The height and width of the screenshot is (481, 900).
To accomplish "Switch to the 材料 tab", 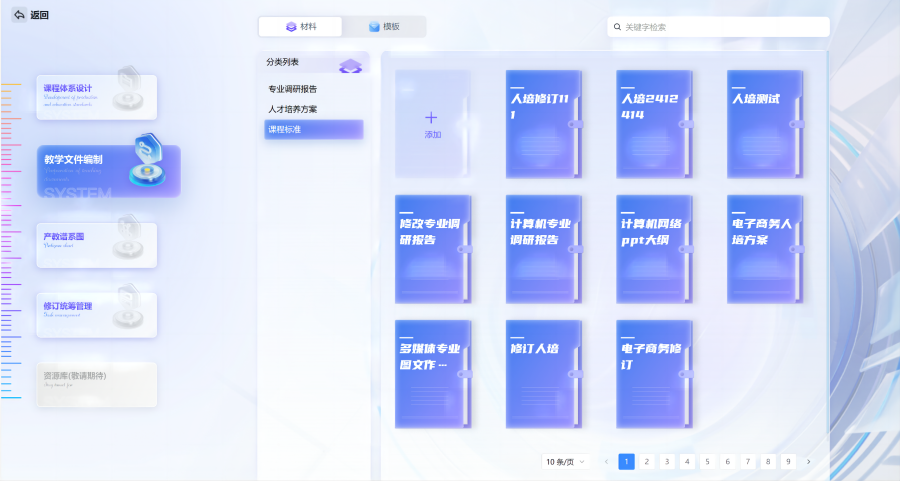I will (x=300, y=27).
